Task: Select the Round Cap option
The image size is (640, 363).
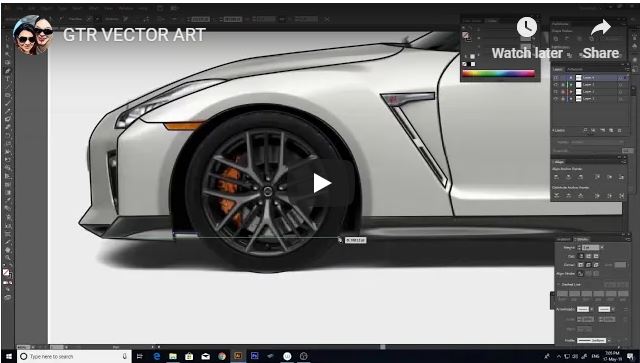Action: 588,256
